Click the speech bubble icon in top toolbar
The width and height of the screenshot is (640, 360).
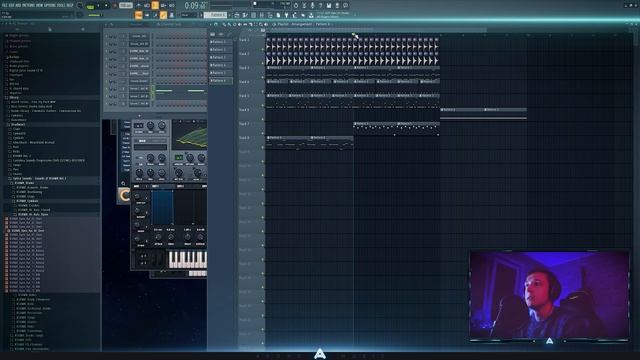click(345, 5)
